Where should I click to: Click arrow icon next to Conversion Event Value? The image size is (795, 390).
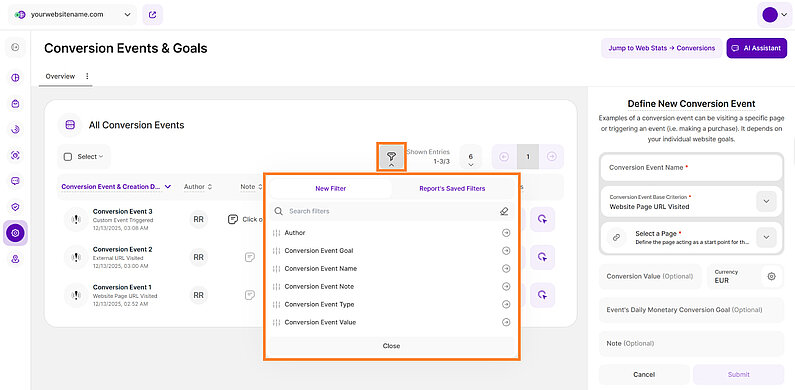[x=506, y=322]
